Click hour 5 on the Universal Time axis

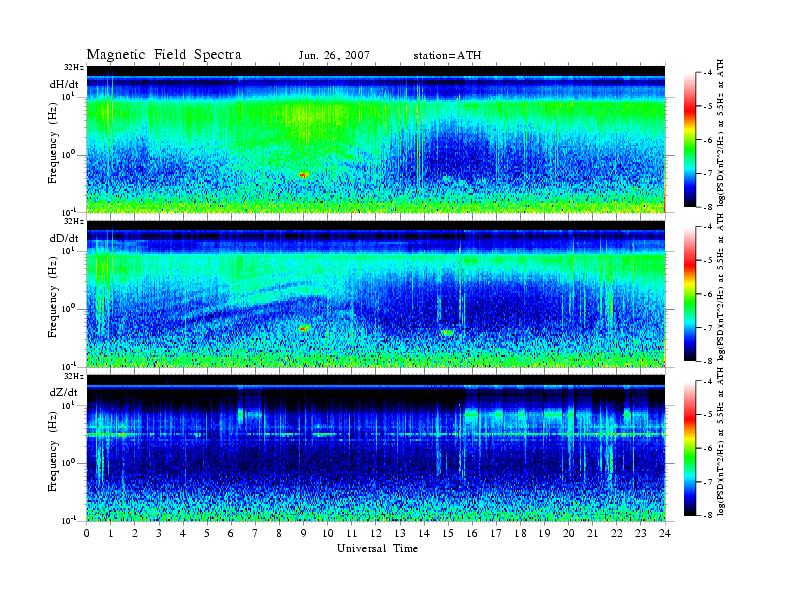(x=207, y=533)
